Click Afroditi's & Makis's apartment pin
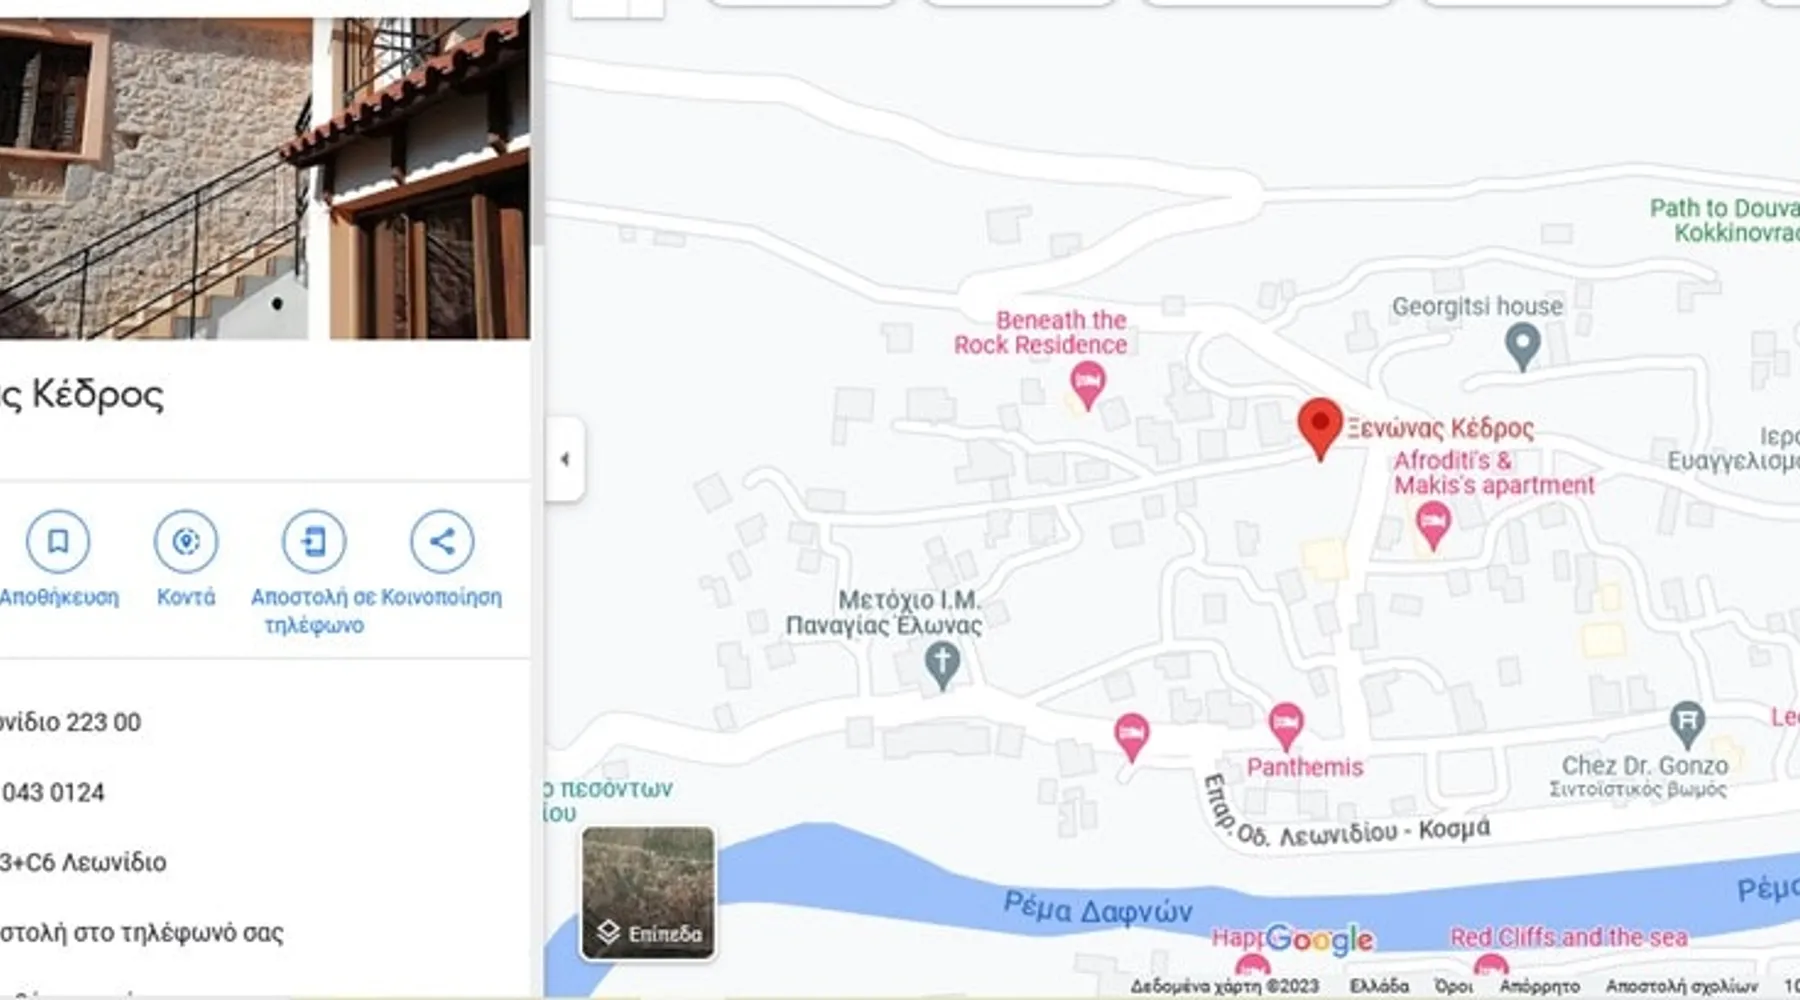Screen dimensions: 1800x1000 pyautogui.click(x=1433, y=523)
